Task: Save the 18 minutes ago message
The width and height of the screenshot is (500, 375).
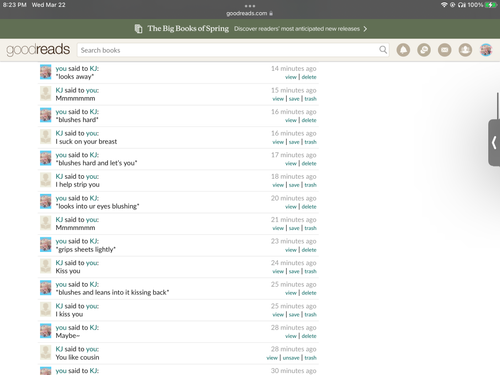Action: (294, 185)
